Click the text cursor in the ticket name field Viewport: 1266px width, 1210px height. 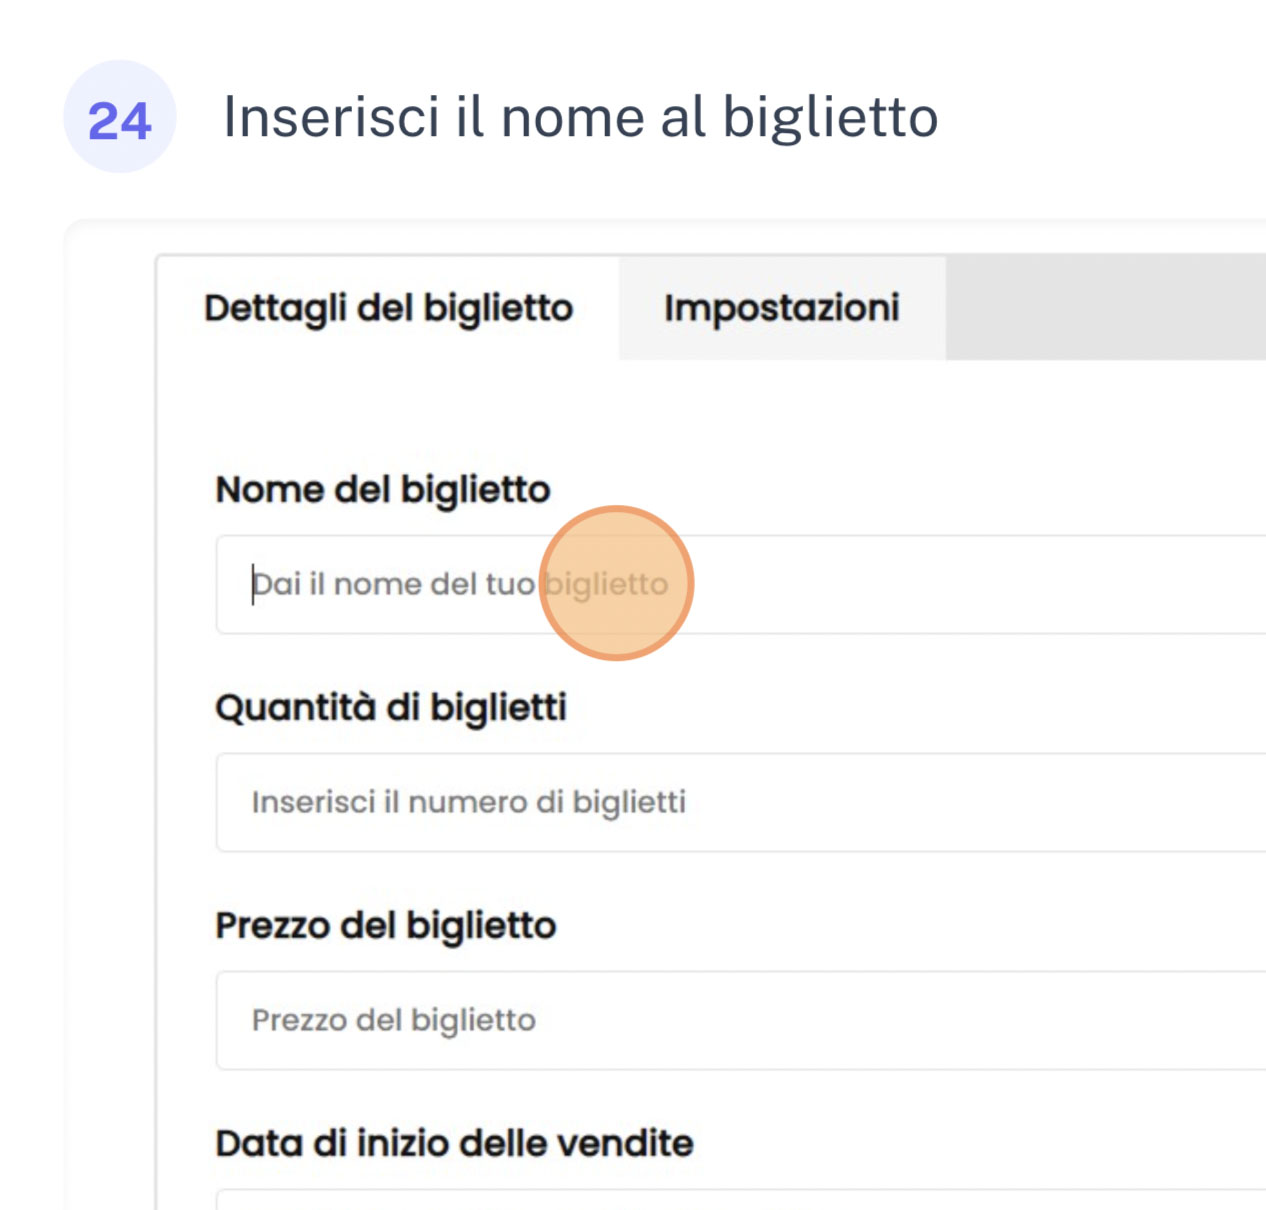click(x=253, y=584)
